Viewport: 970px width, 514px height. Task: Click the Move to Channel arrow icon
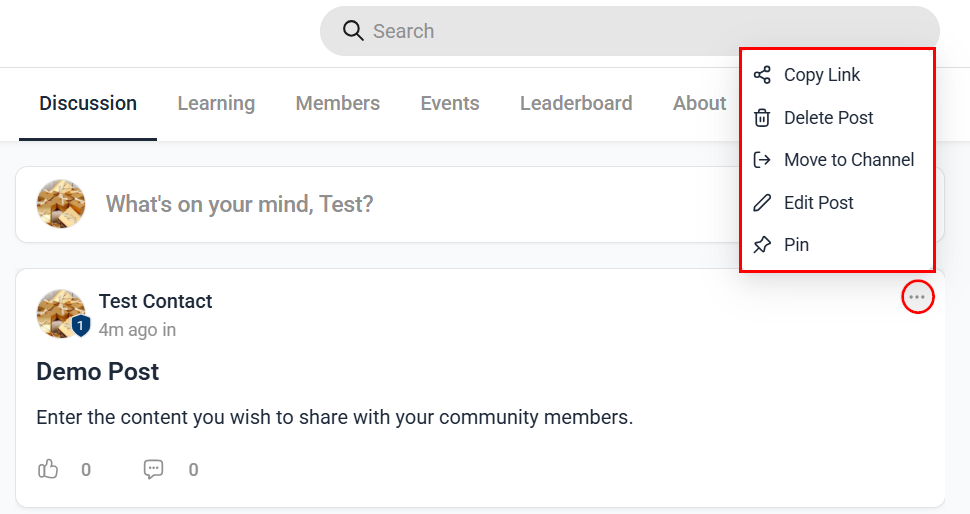(762, 160)
